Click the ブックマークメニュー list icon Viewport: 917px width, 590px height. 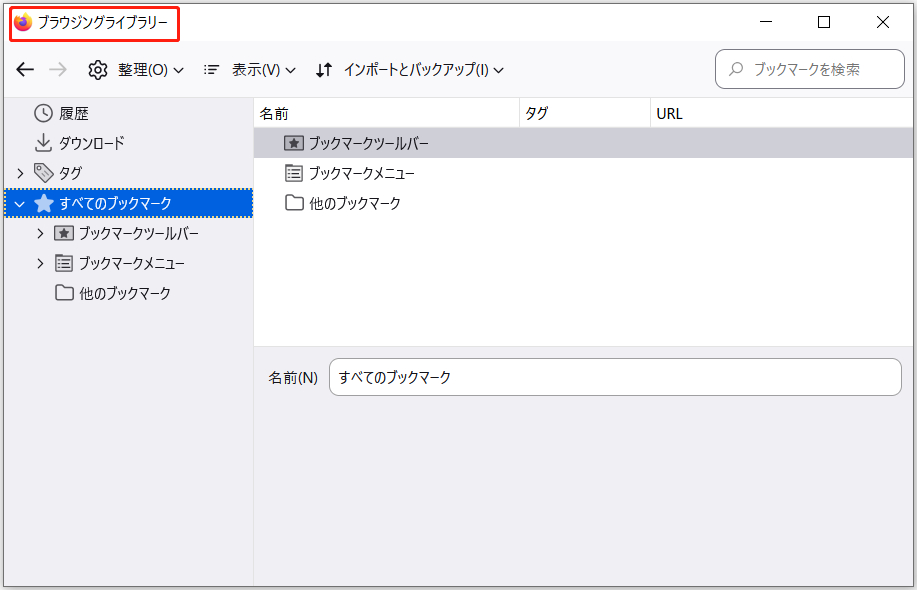(x=293, y=172)
